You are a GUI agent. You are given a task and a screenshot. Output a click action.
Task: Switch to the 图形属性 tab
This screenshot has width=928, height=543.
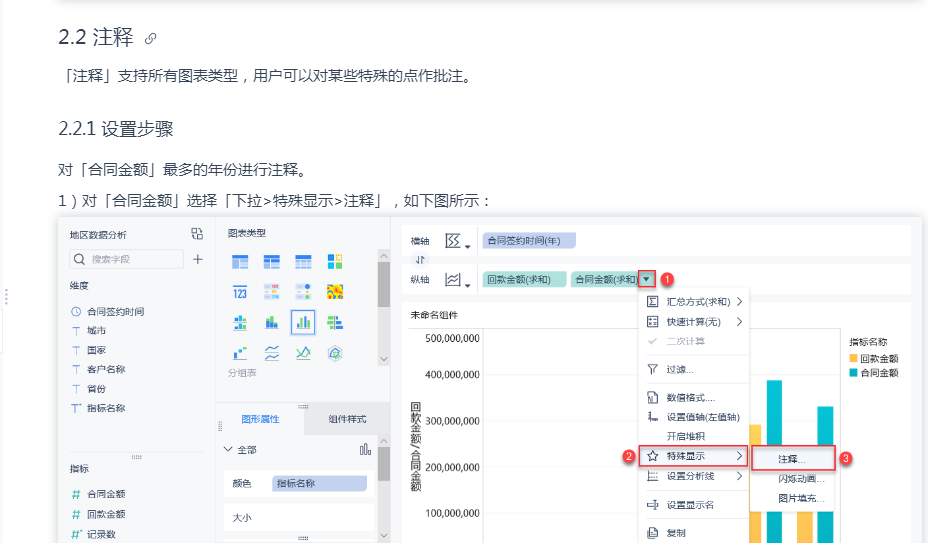coord(260,419)
